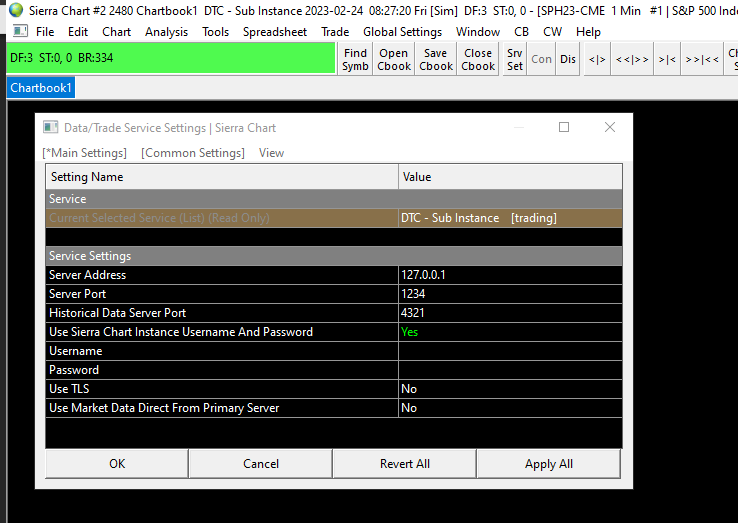The height and width of the screenshot is (523, 738).
Task: Open the Tools menu
Action: (x=216, y=32)
